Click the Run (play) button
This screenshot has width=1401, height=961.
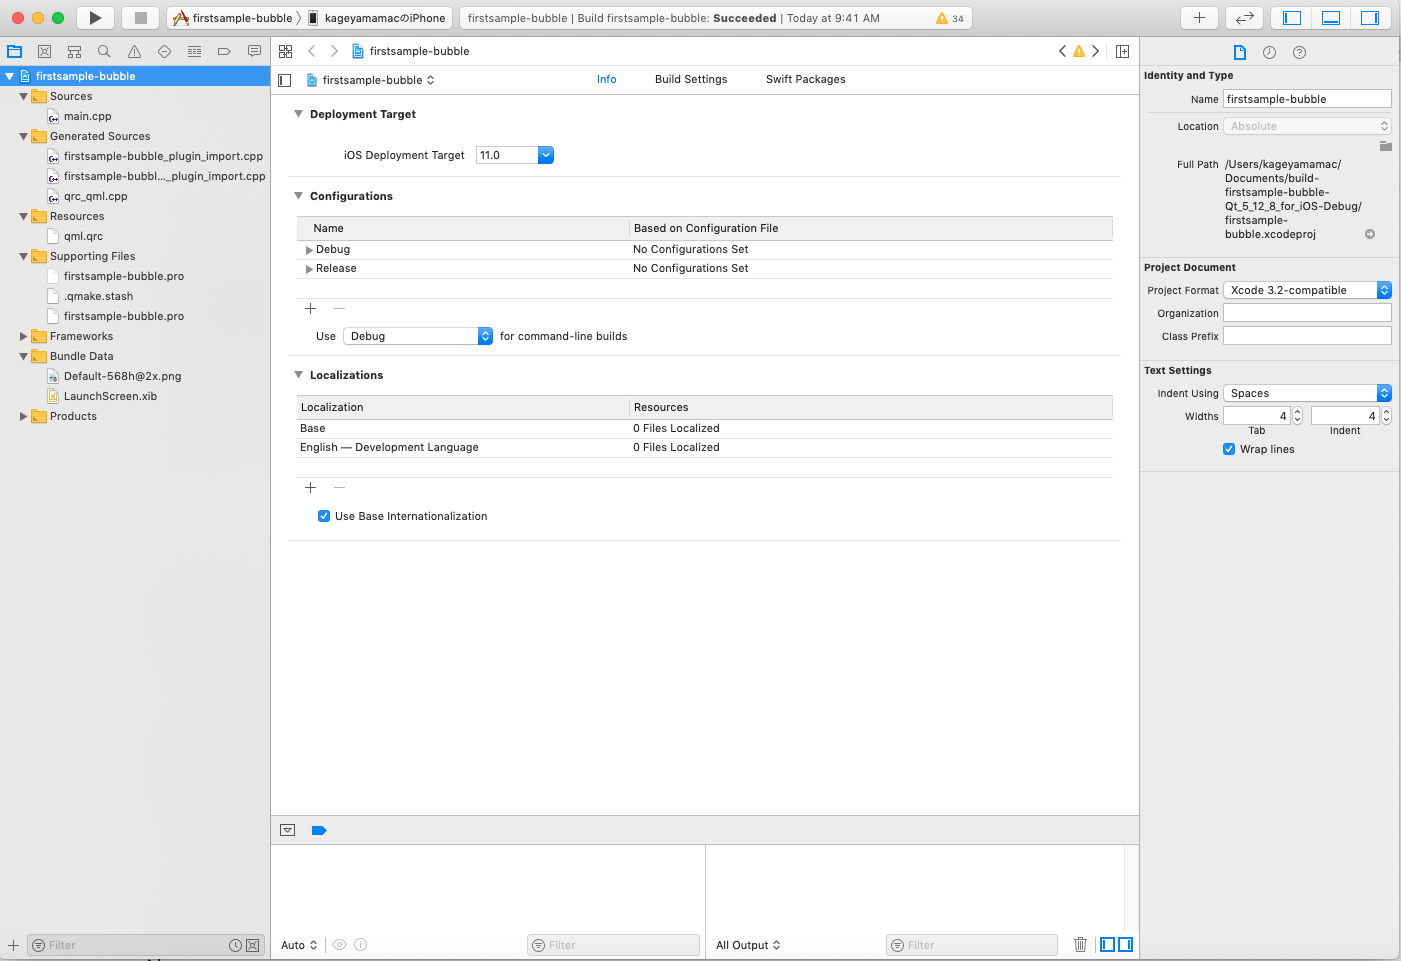[x=95, y=18]
